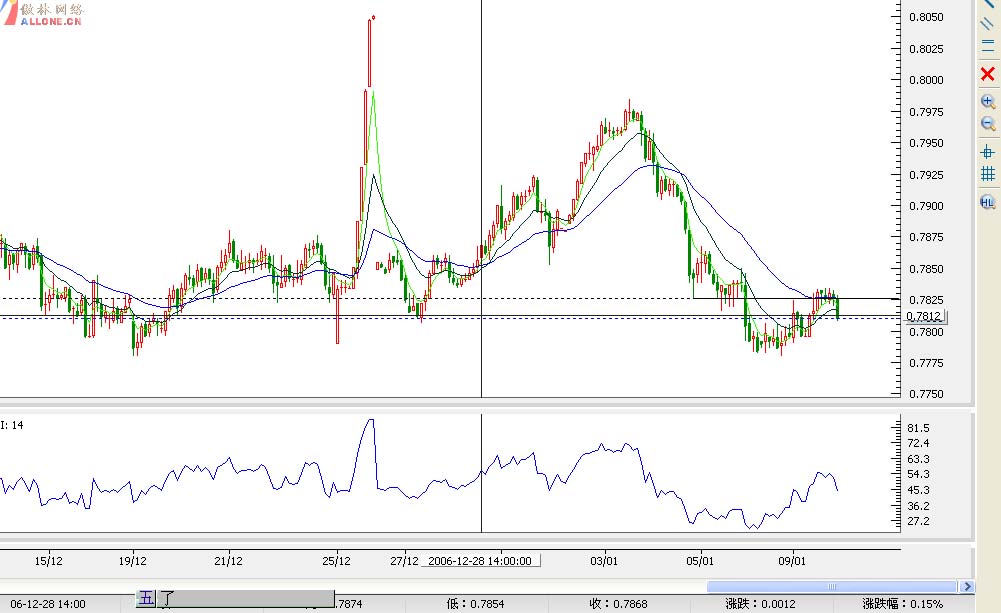Click the 0.8000 price axis label
Image resolution: width=1001 pixels, height=613 pixels.
click(x=926, y=80)
